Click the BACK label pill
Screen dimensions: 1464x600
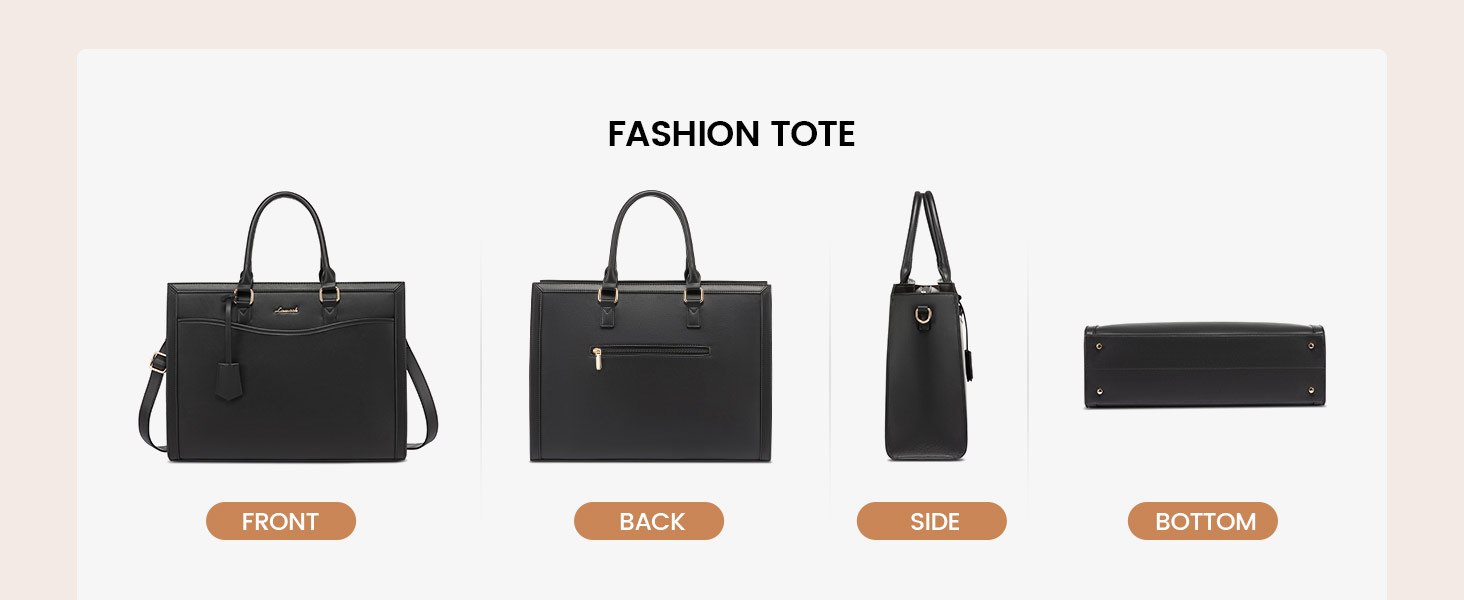click(x=649, y=521)
